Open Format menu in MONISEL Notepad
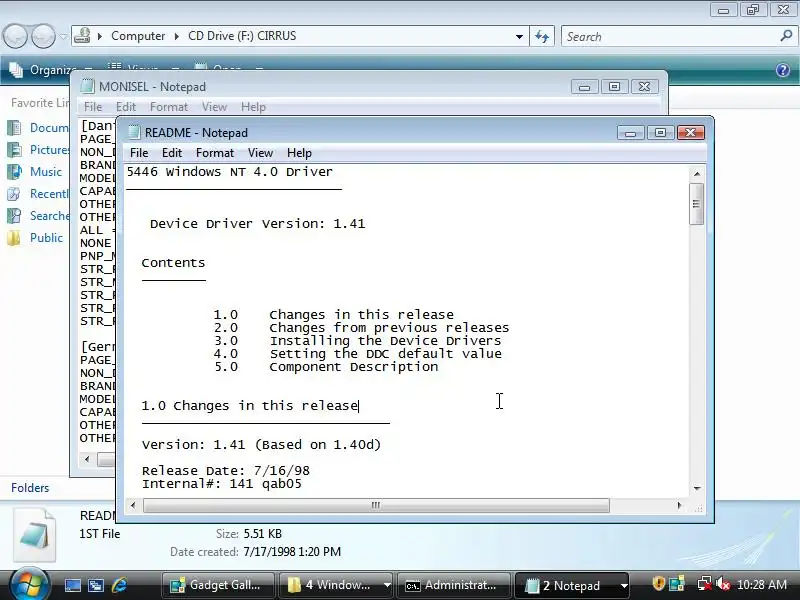 coord(169,107)
